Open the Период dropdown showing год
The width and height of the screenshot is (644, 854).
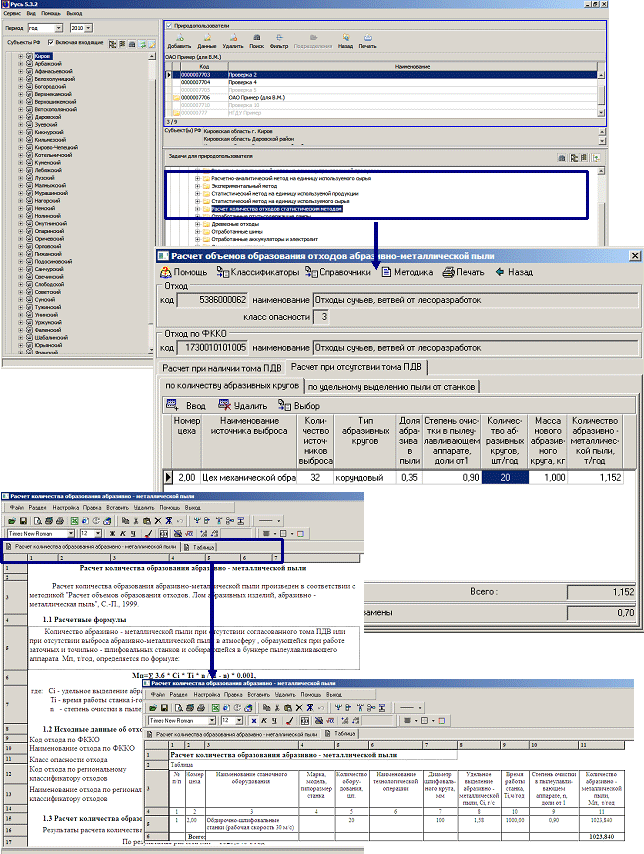point(61,29)
